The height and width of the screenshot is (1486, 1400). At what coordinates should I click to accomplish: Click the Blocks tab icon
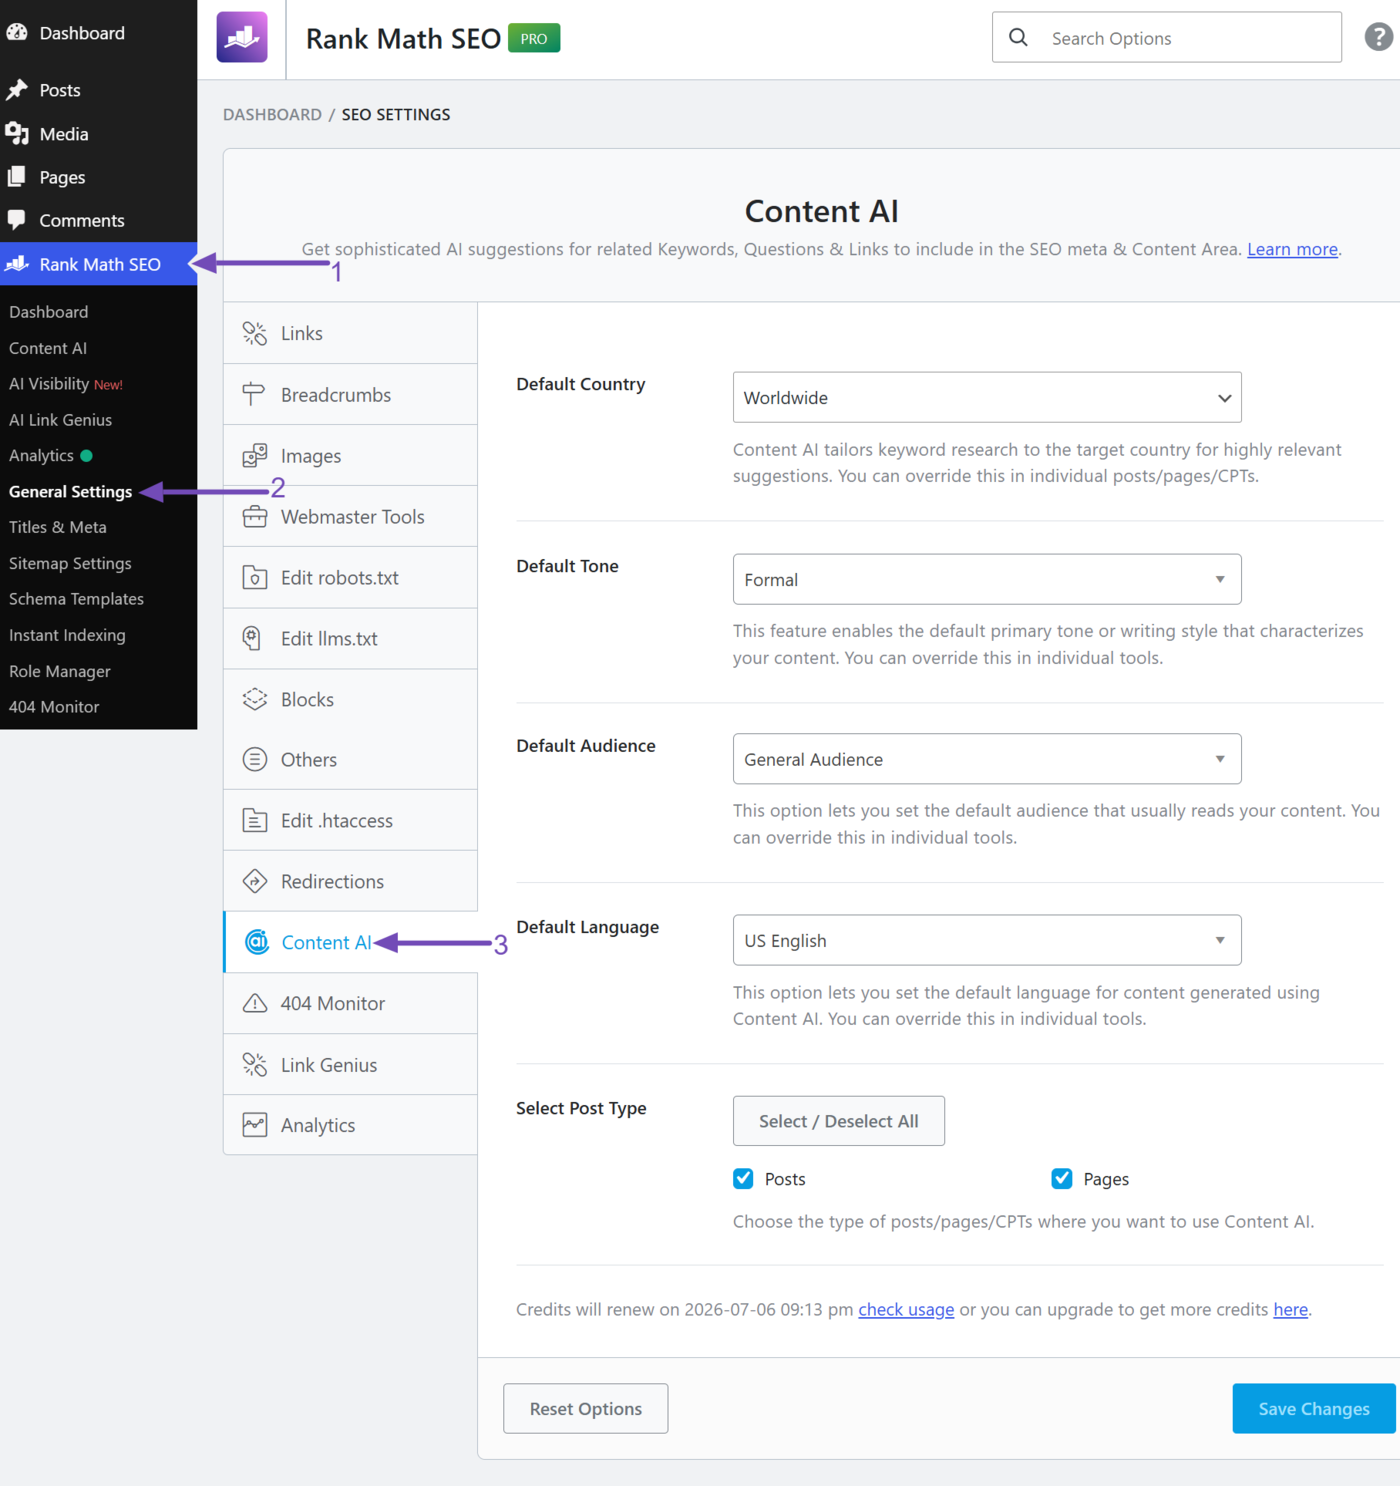(x=255, y=699)
